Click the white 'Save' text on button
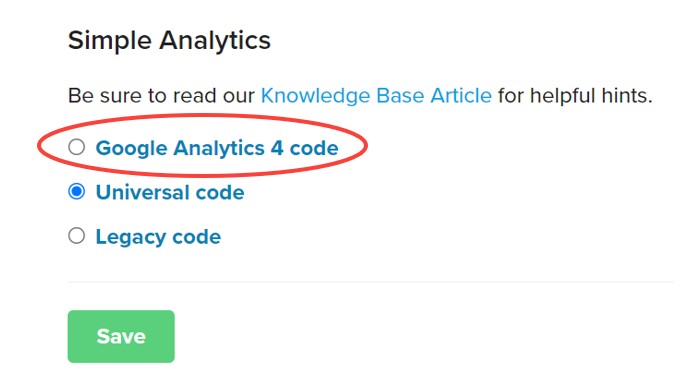This screenshot has width=685, height=391. pyautogui.click(x=121, y=336)
